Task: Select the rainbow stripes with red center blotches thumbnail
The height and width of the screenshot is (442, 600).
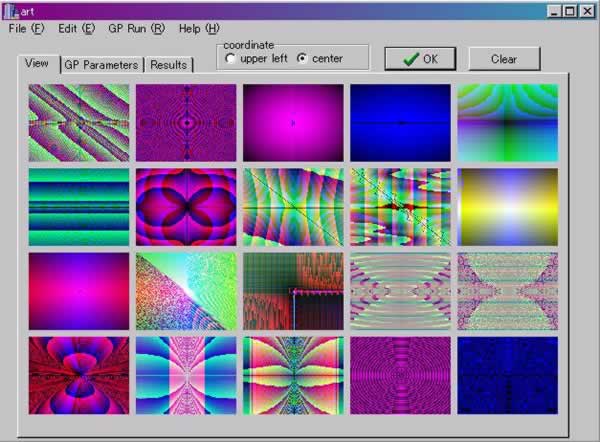Action: coord(400,207)
